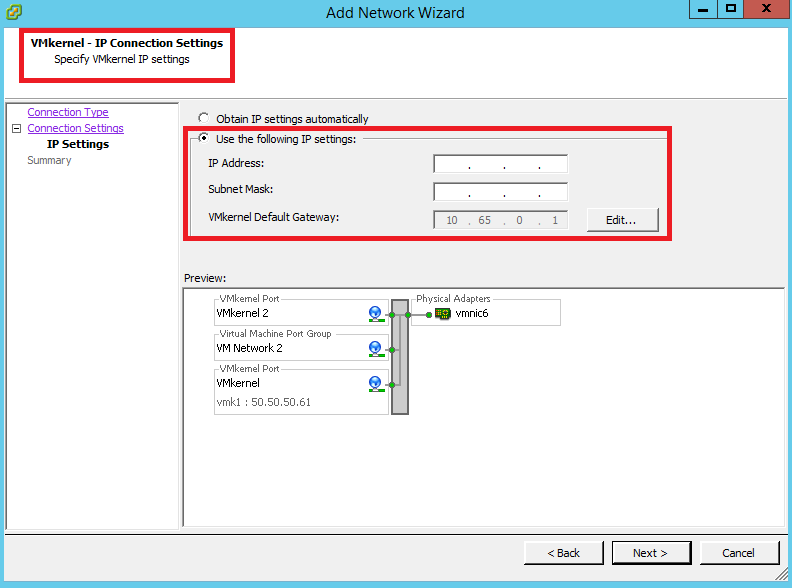Click the globe icon beside VM Network 2
The image size is (792, 588).
[x=375, y=349]
